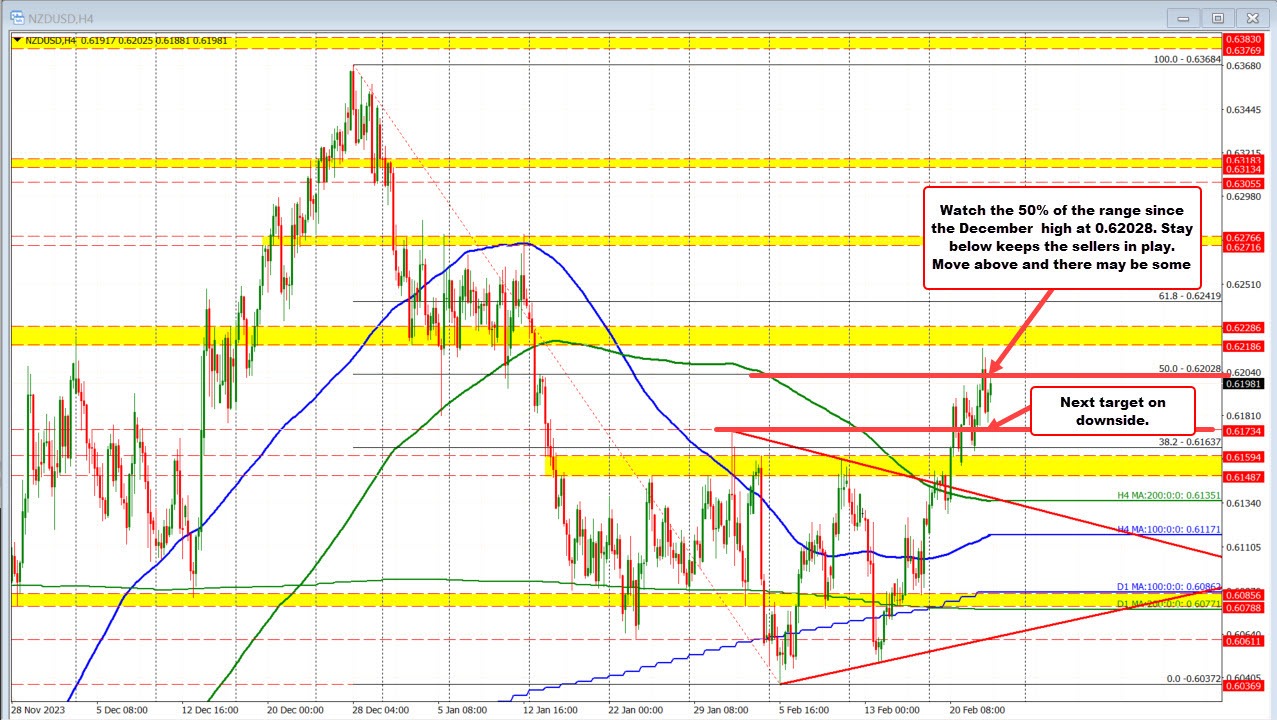Image resolution: width=1277 pixels, height=720 pixels.
Task: Click the 28 Nov 2023 date label
Action: pyautogui.click(x=37, y=709)
